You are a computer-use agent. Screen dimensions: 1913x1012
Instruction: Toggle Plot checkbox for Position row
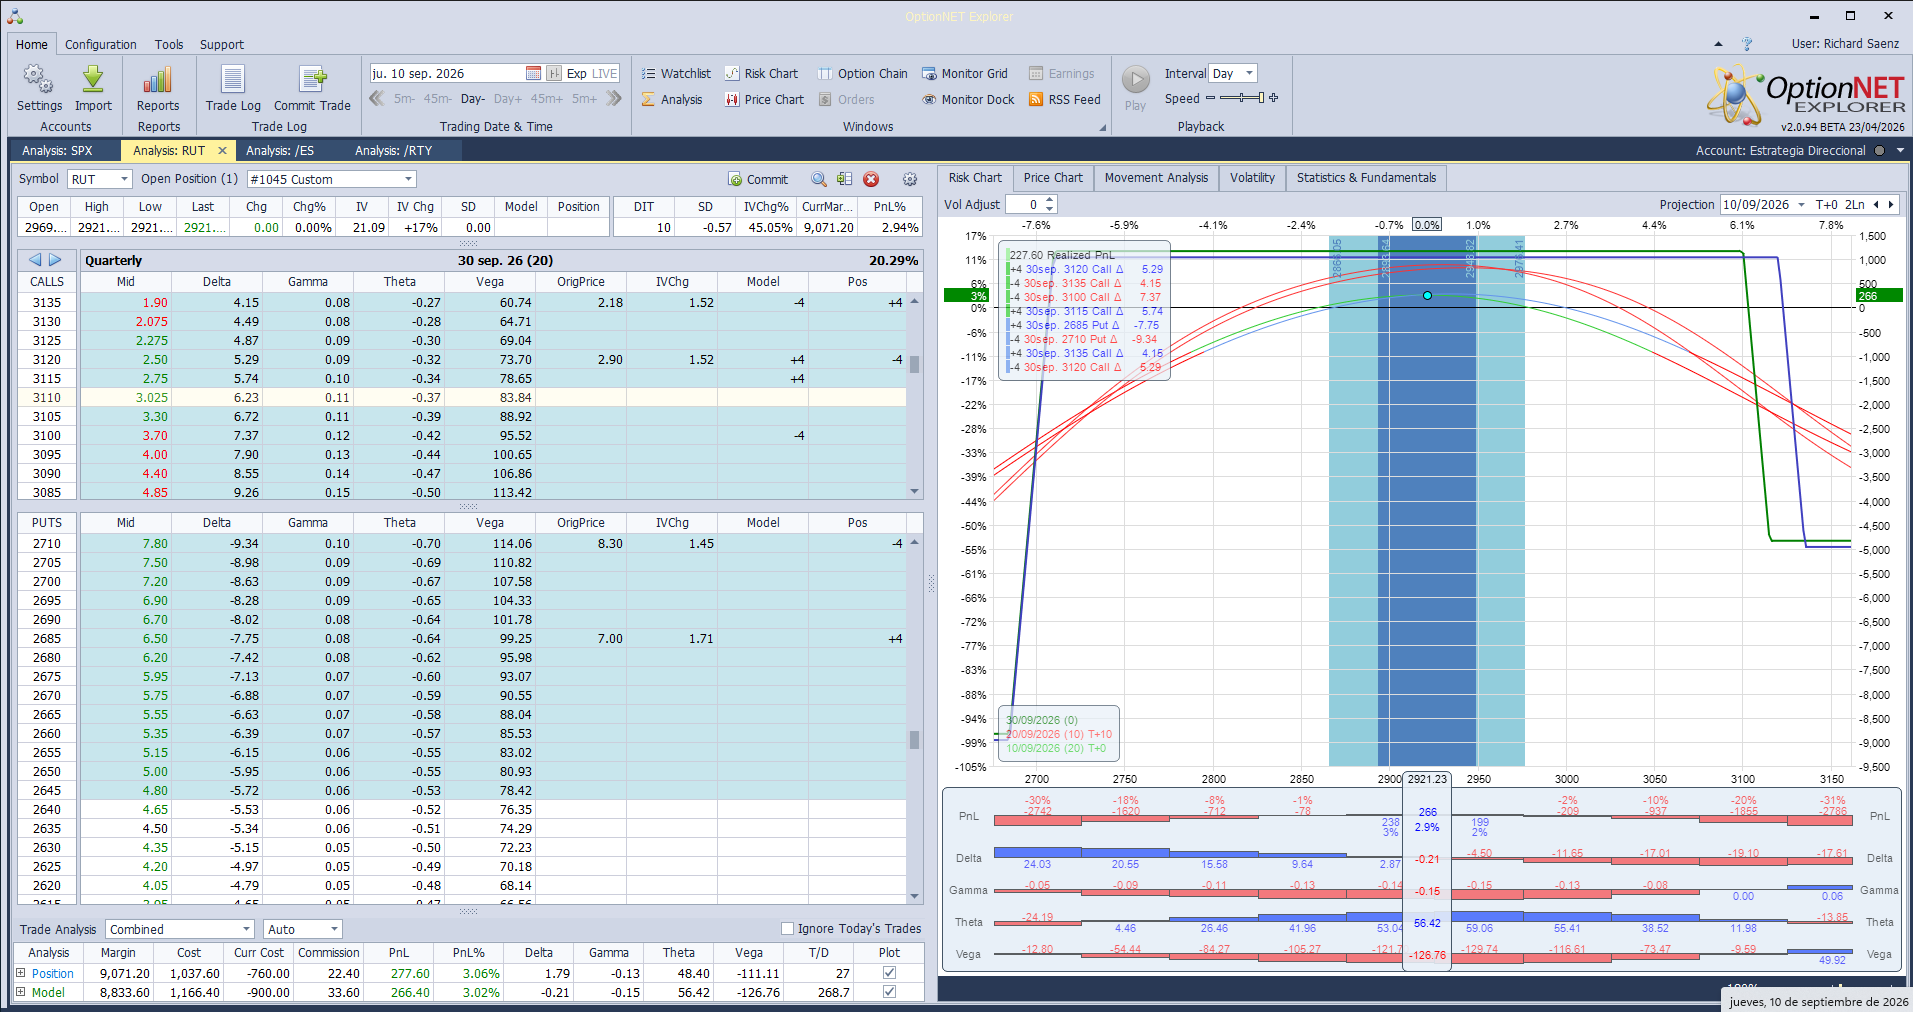[889, 972]
